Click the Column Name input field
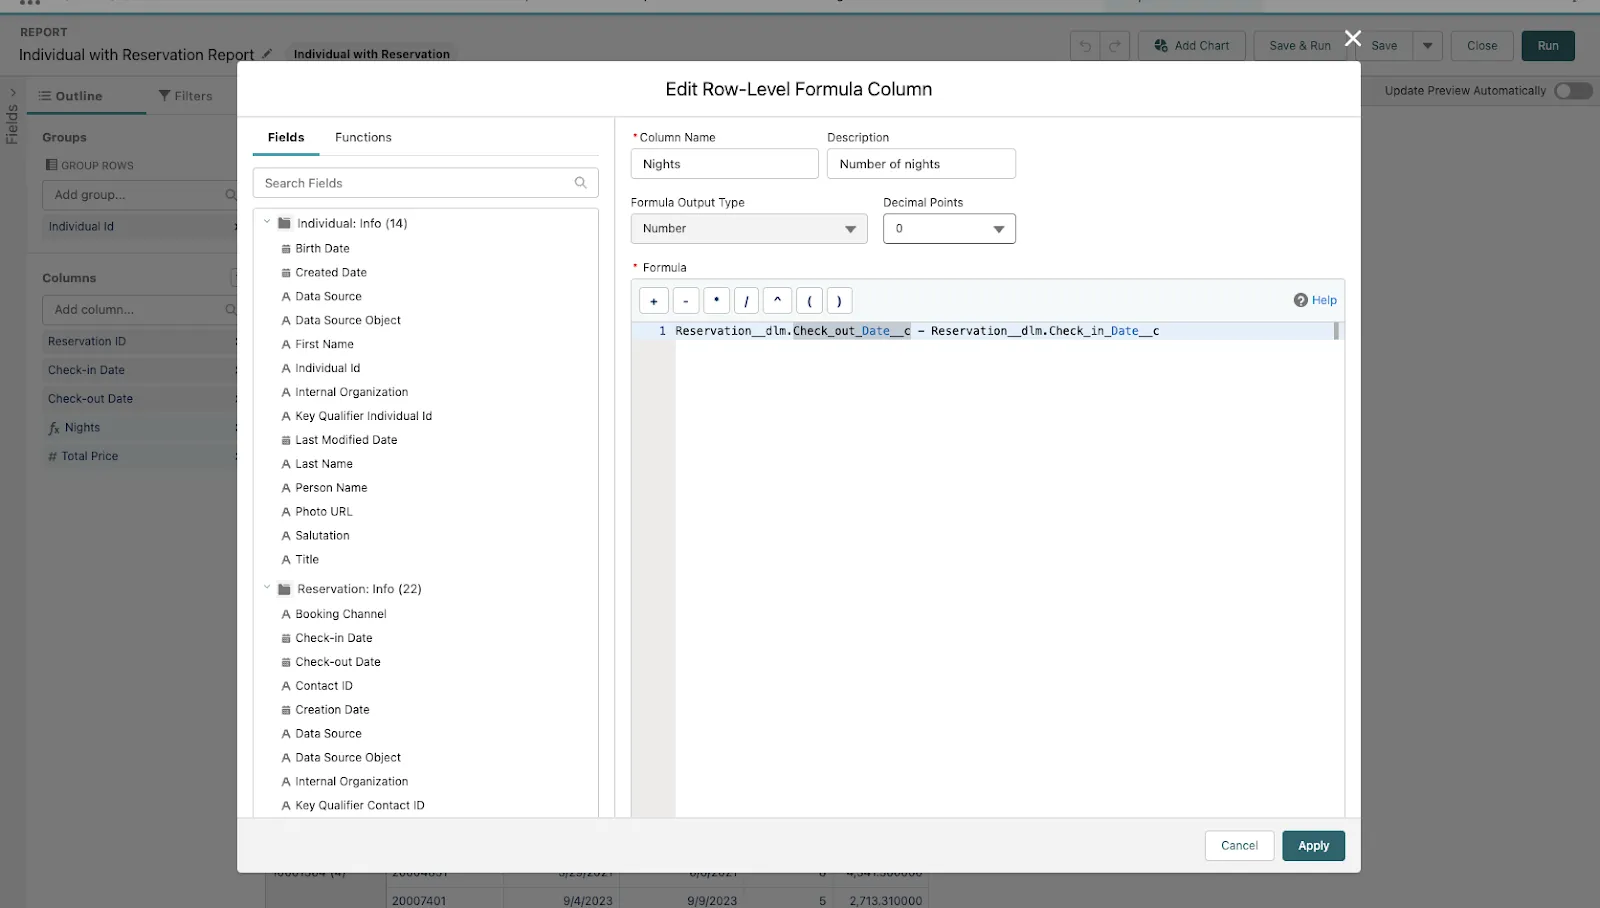 pos(724,164)
